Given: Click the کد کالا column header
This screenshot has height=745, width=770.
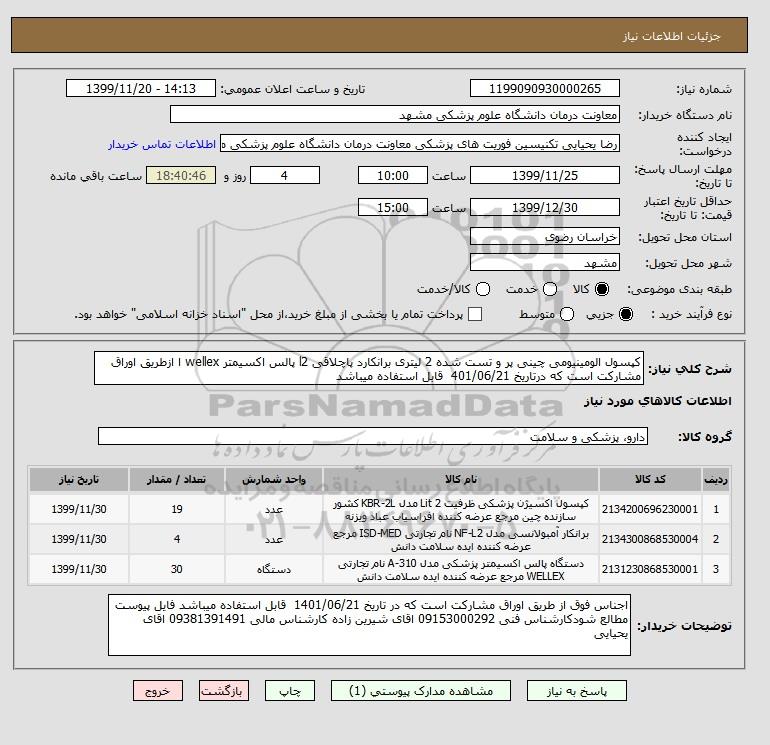Looking at the screenshot, I should (x=650, y=479).
